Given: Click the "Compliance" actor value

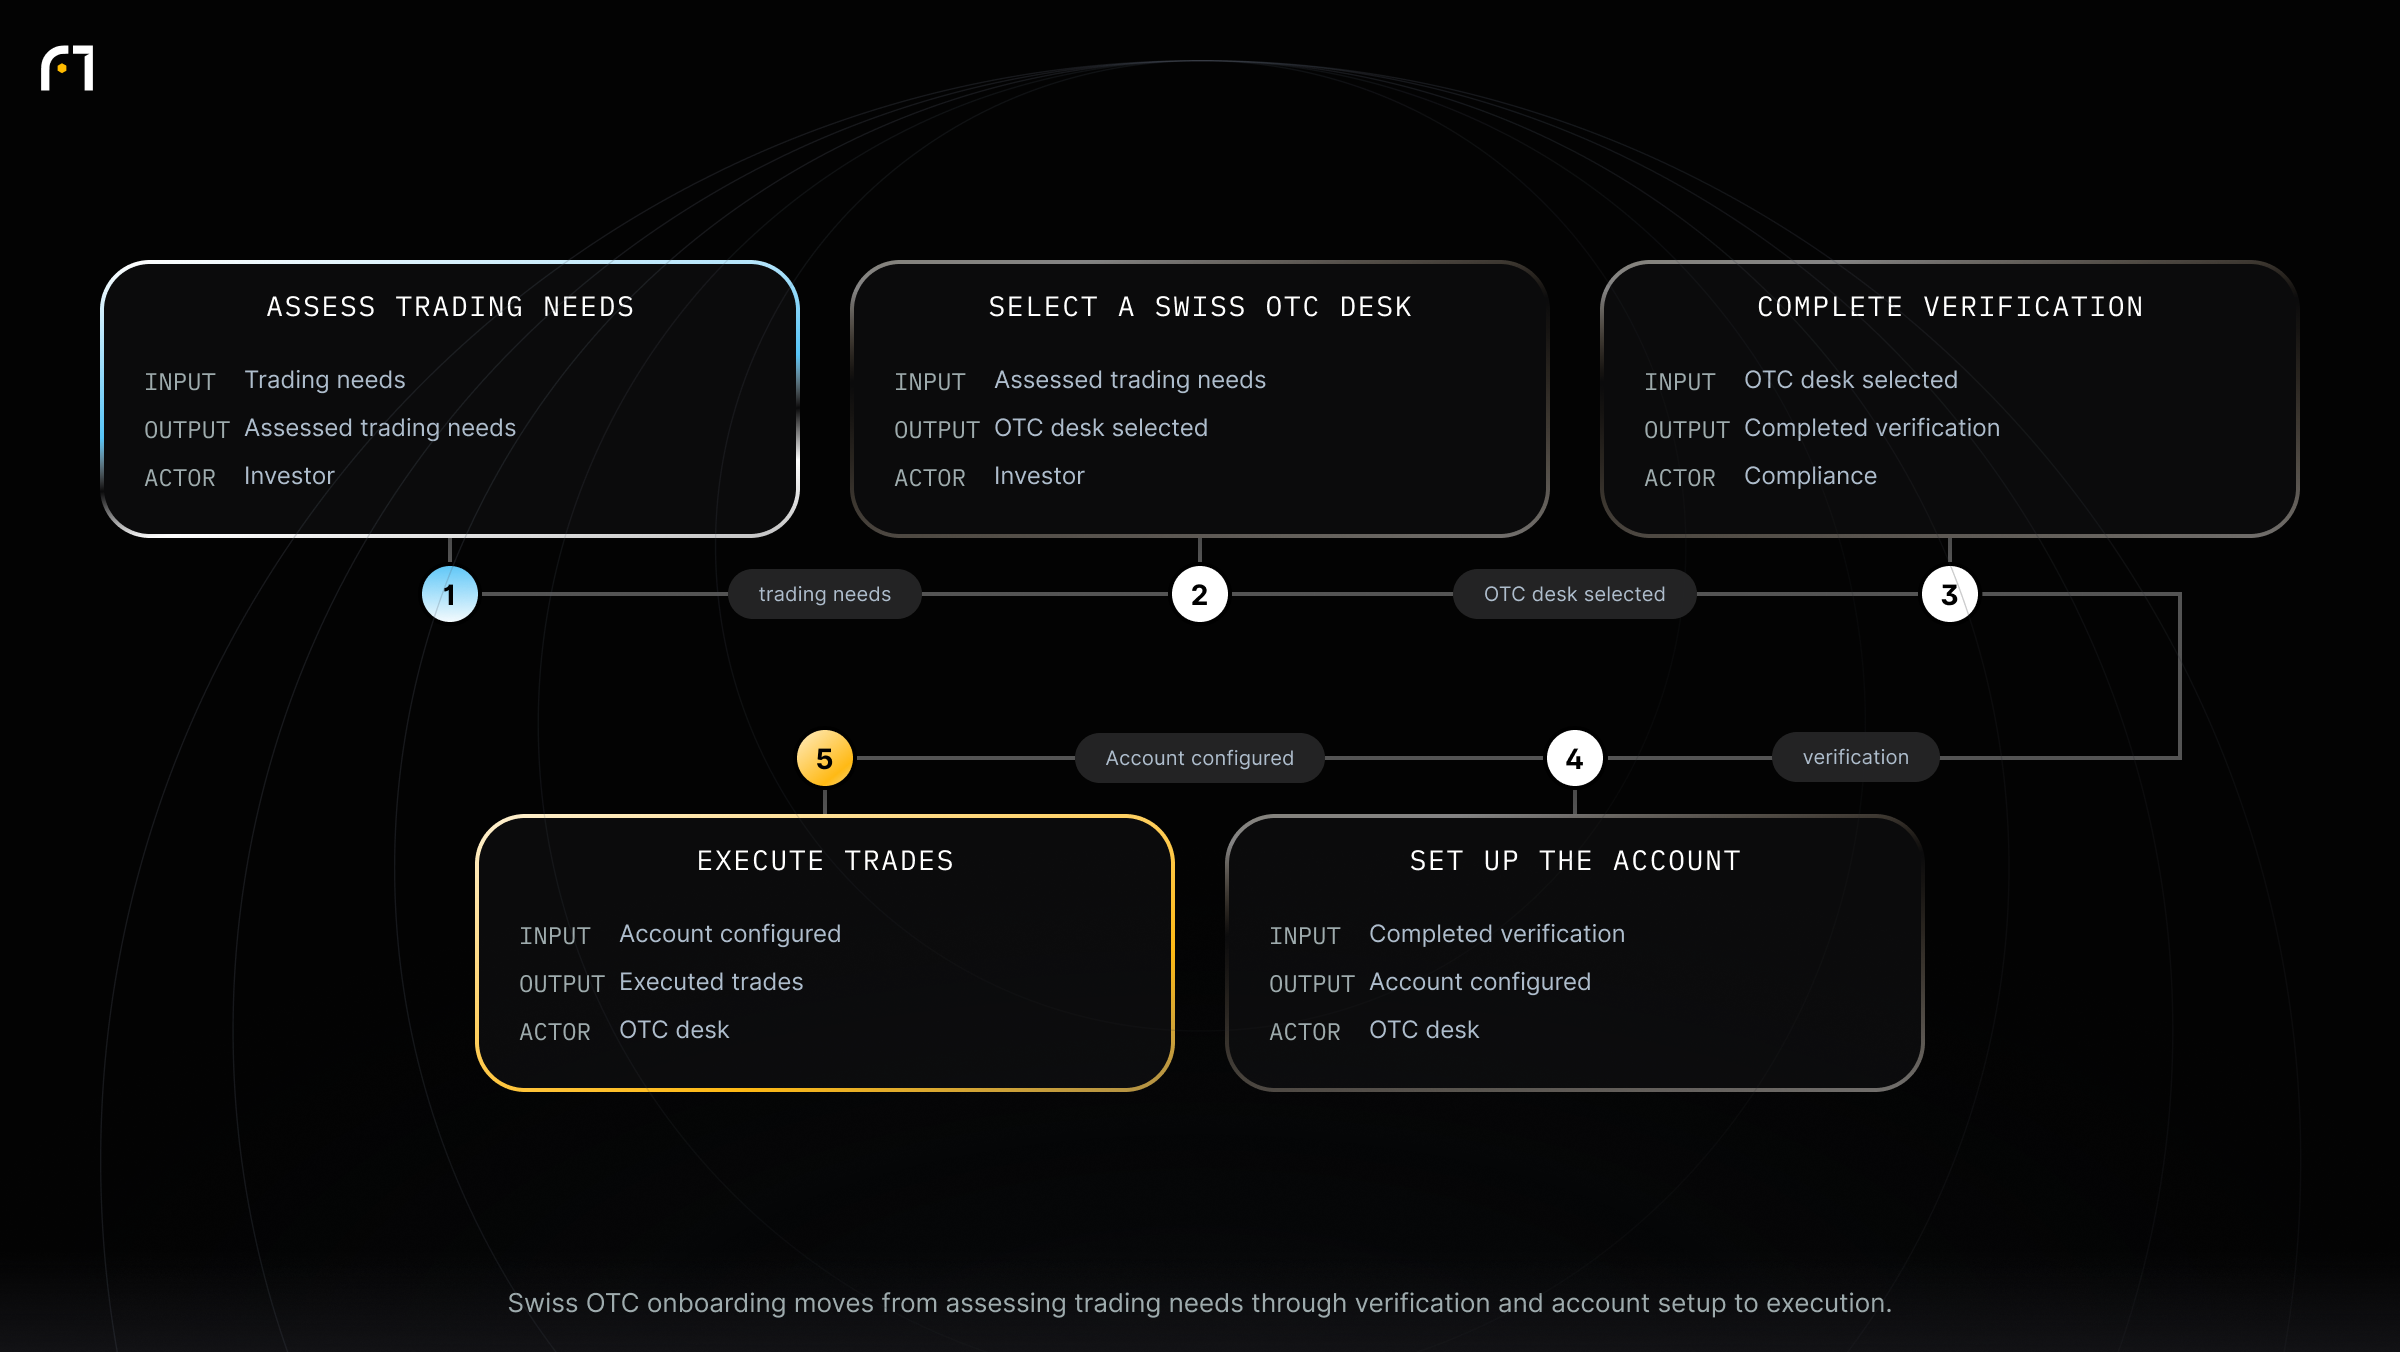Looking at the screenshot, I should [x=1810, y=476].
